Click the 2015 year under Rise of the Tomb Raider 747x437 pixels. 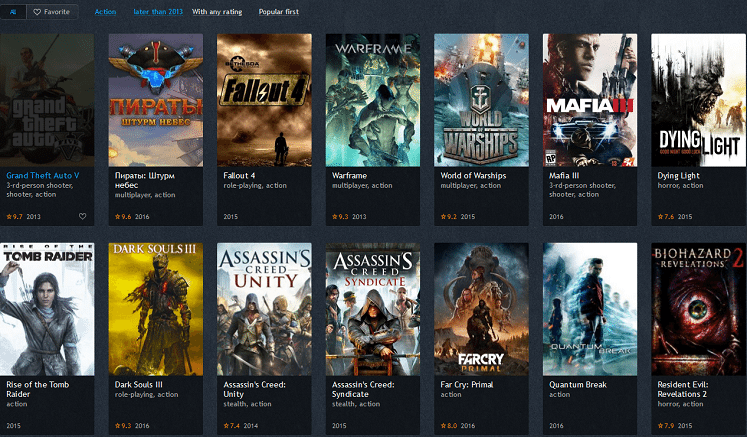click(13, 426)
